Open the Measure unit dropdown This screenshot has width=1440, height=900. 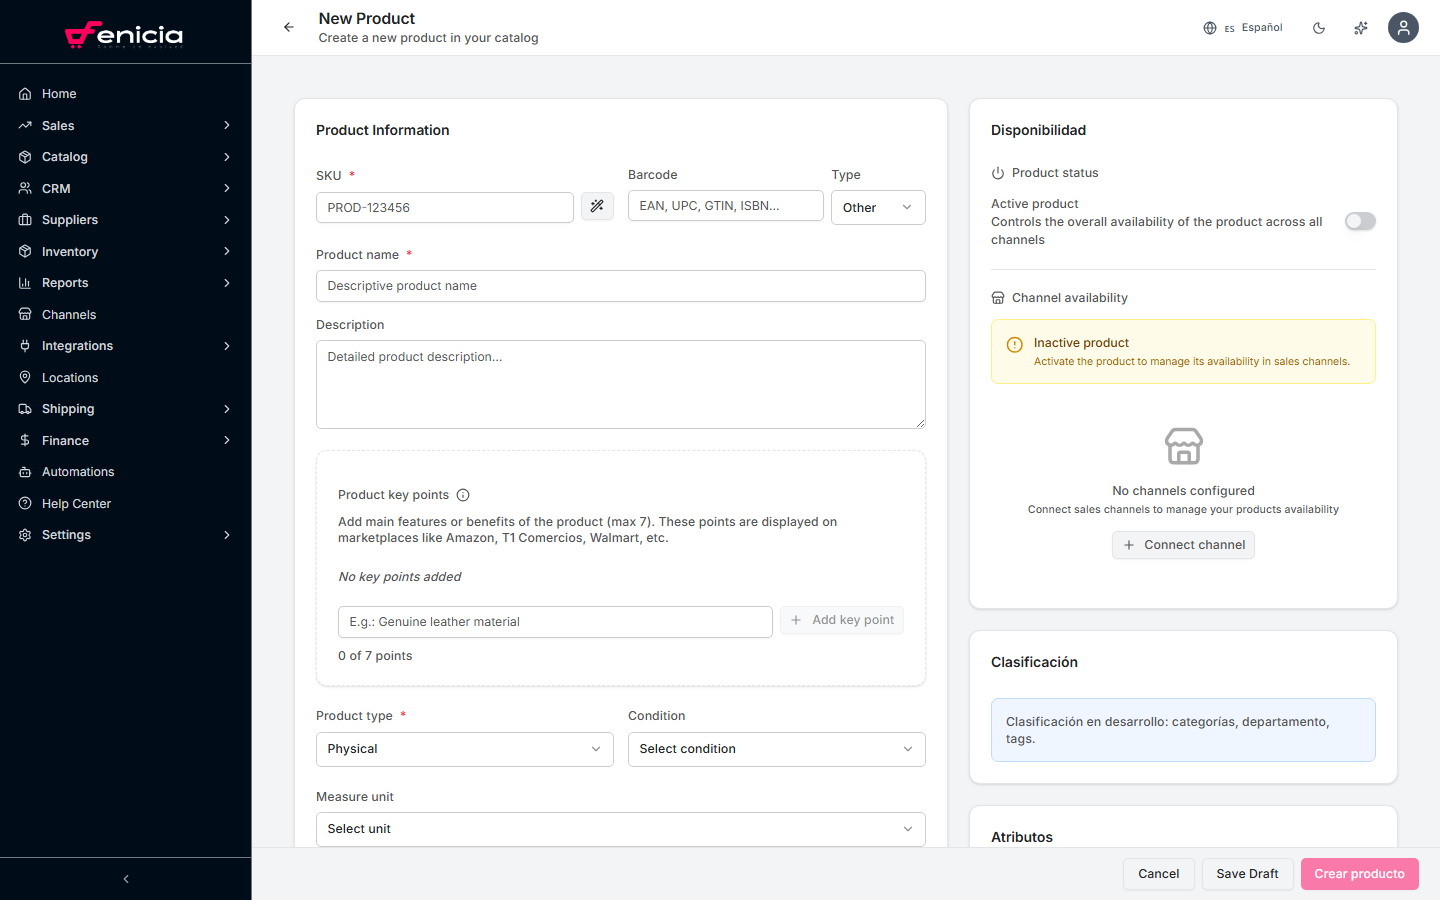[620, 829]
